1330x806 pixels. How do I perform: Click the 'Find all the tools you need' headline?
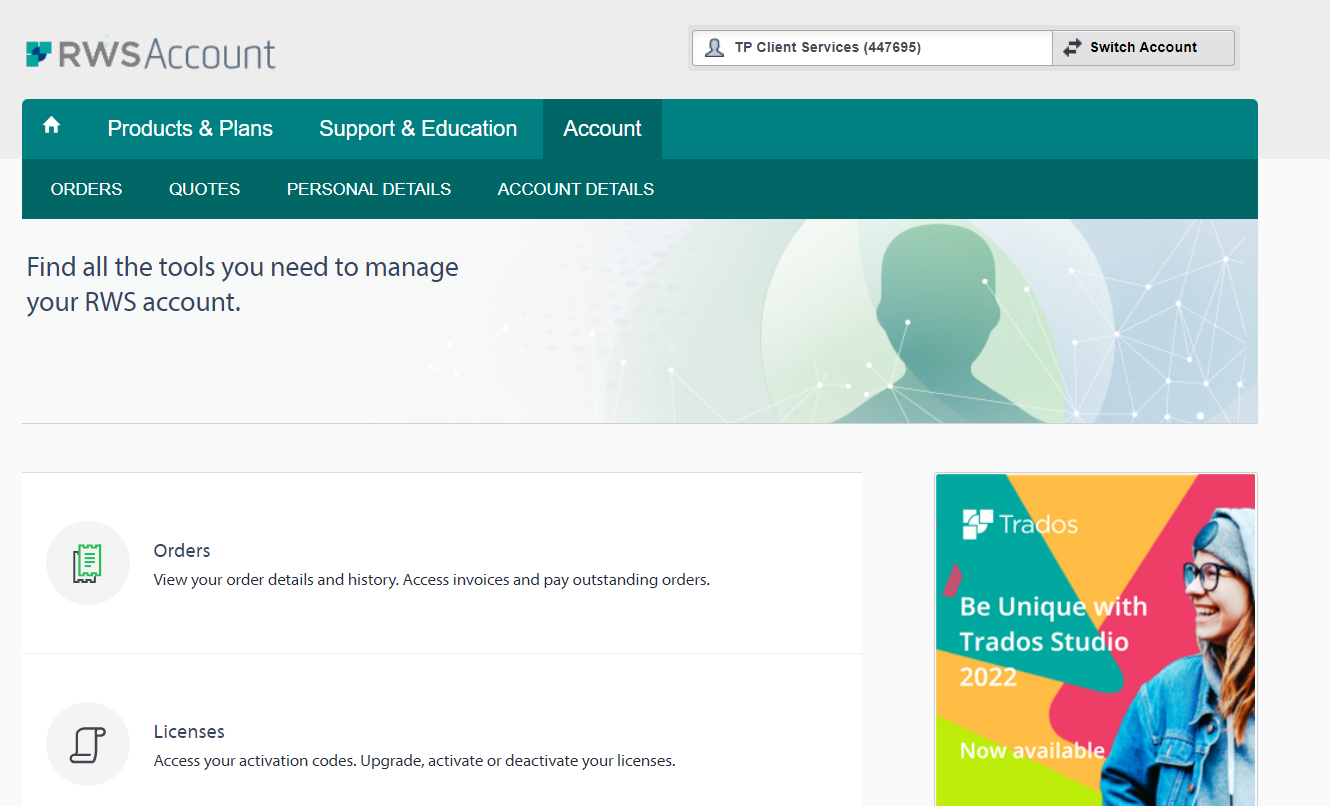click(242, 284)
